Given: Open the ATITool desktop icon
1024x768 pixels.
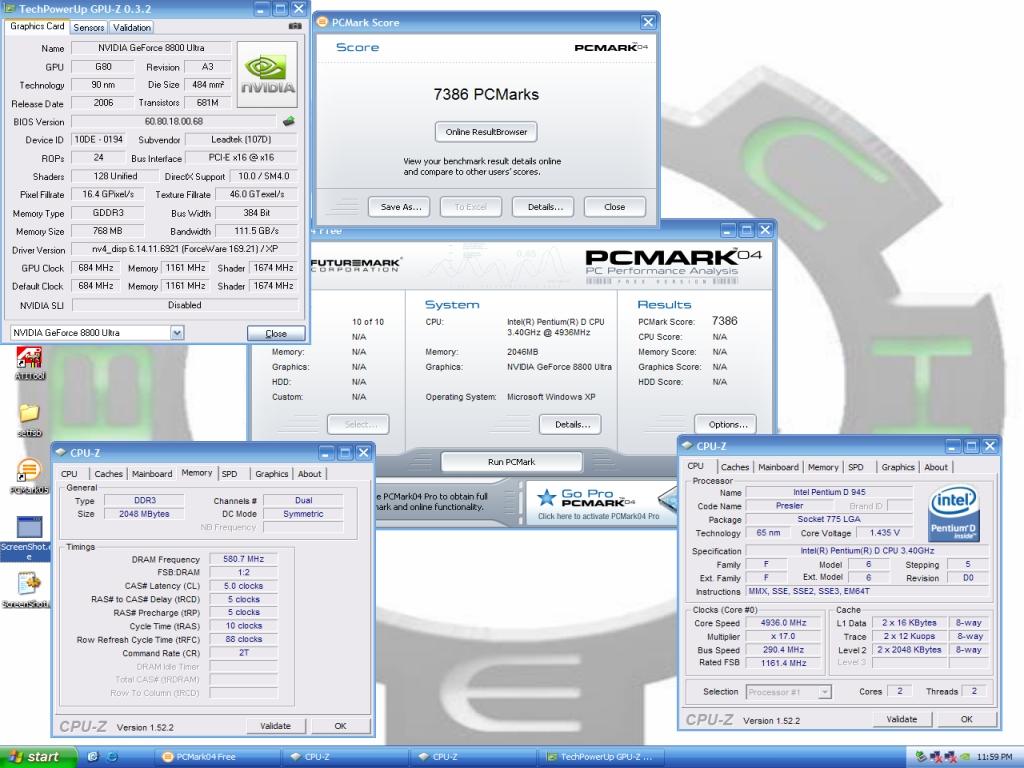Looking at the screenshot, I should tap(29, 363).
